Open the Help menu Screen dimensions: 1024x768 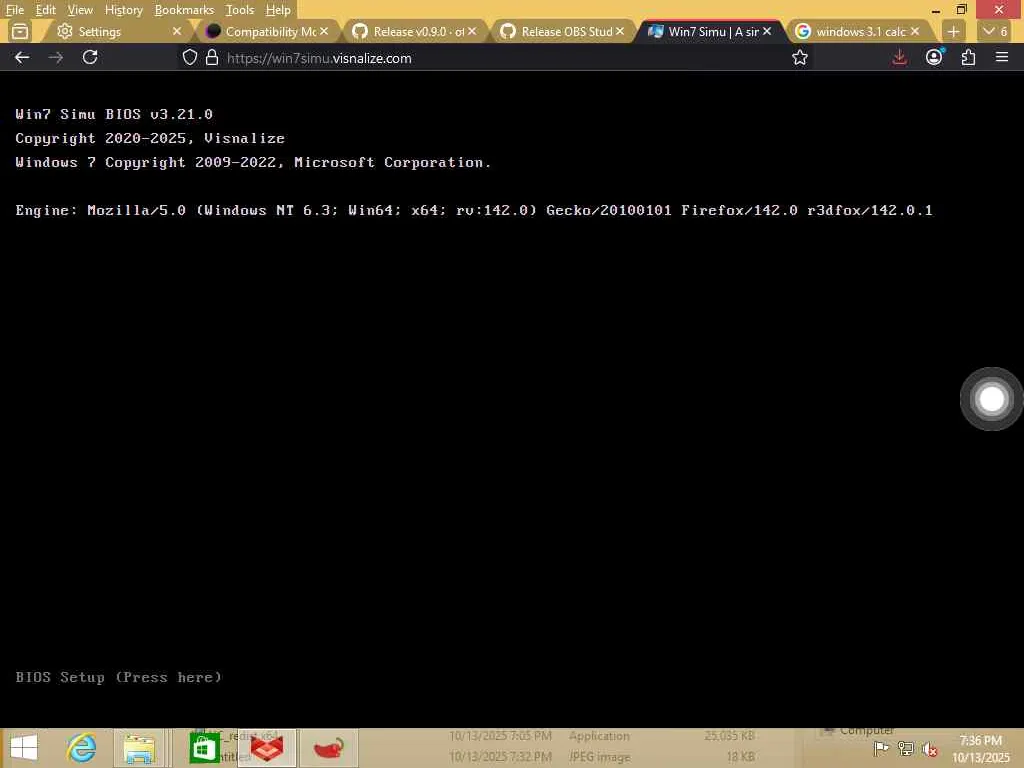(x=278, y=10)
